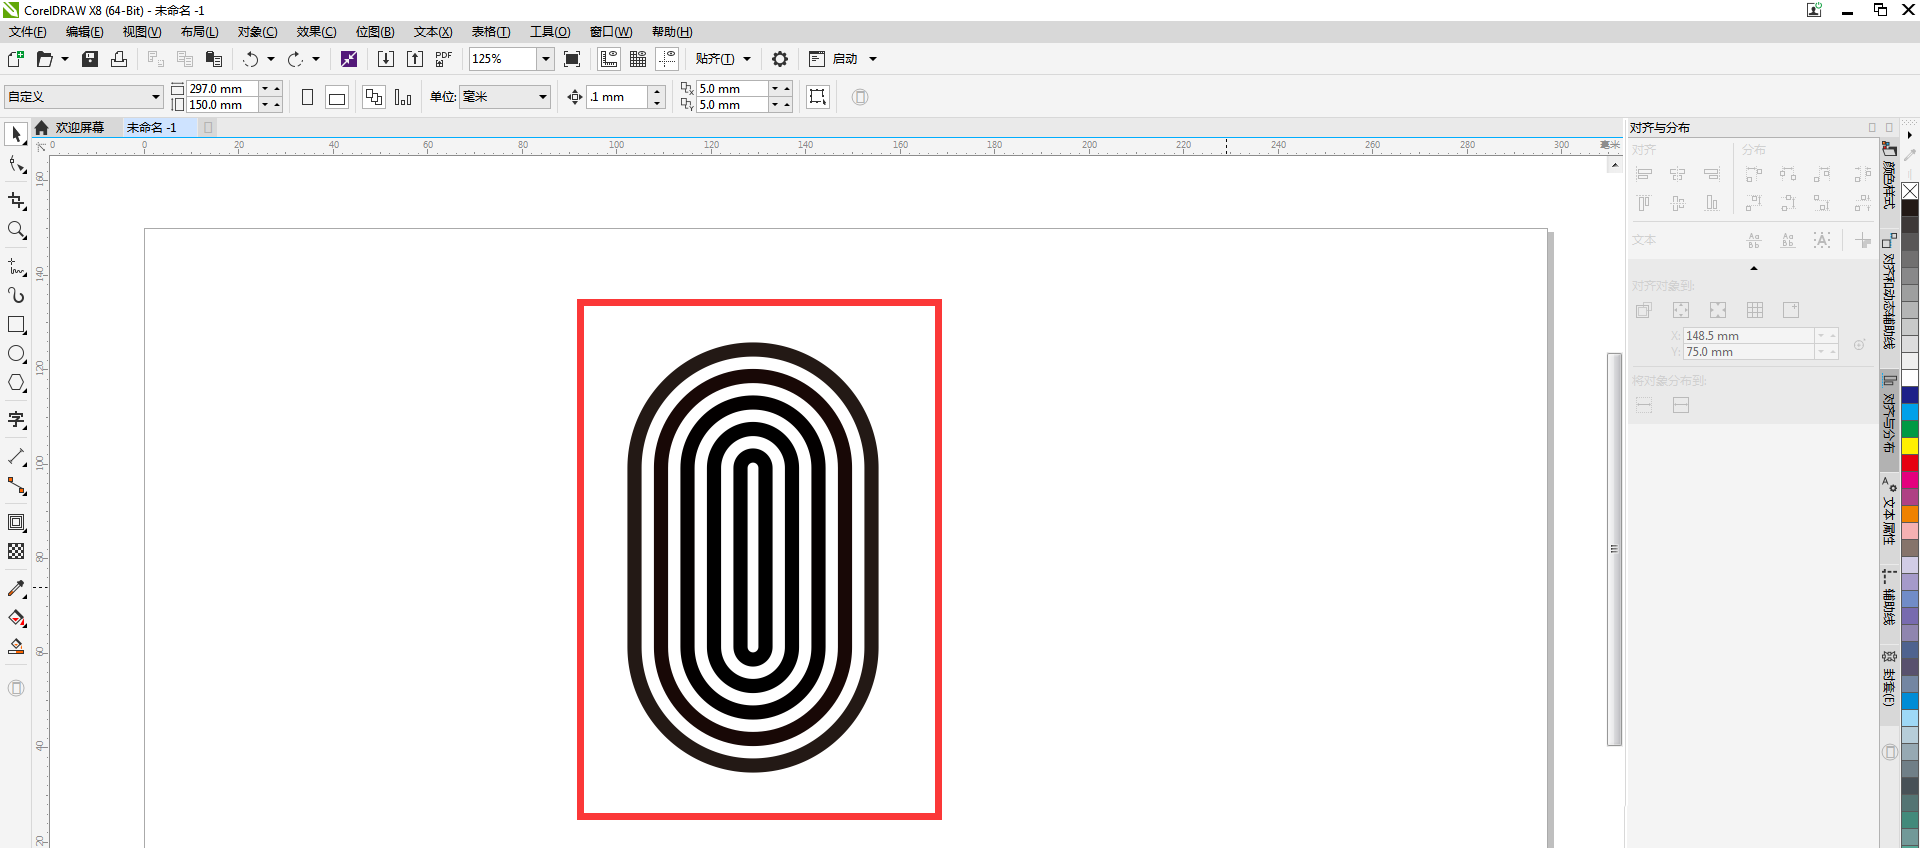Image resolution: width=1920 pixels, height=848 pixels.
Task: Pick the yellow swatch in color palette
Action: click(x=1910, y=446)
